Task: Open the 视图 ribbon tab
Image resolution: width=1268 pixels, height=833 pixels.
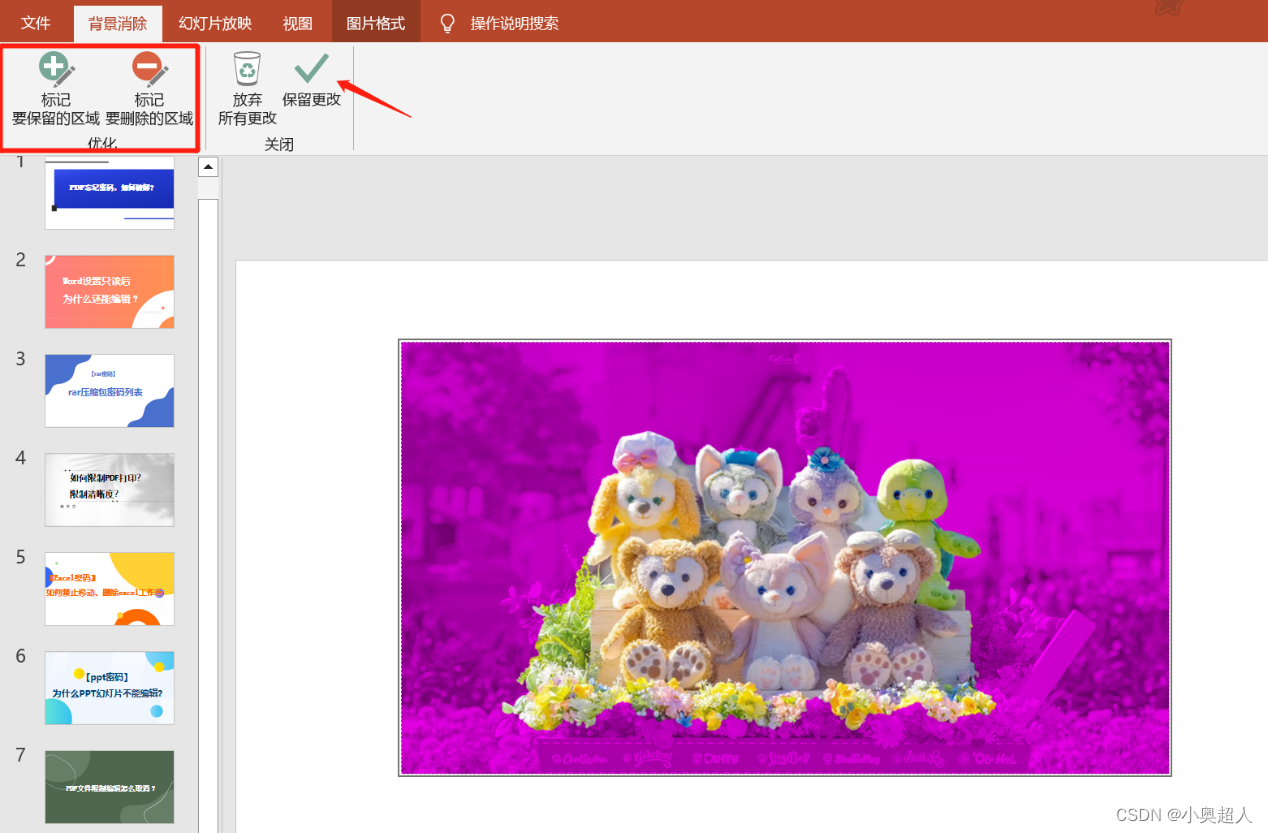Action: 298,23
